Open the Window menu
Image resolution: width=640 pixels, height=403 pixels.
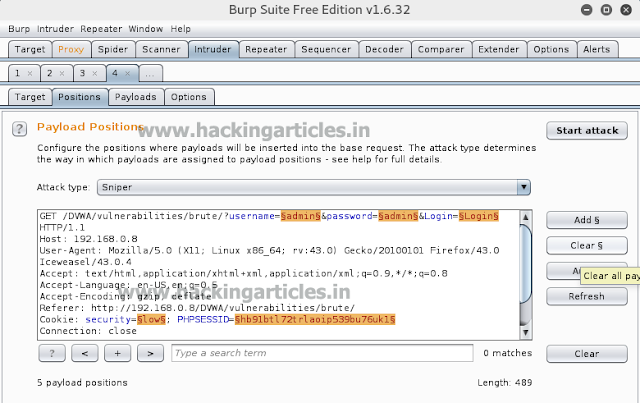[x=146, y=29]
